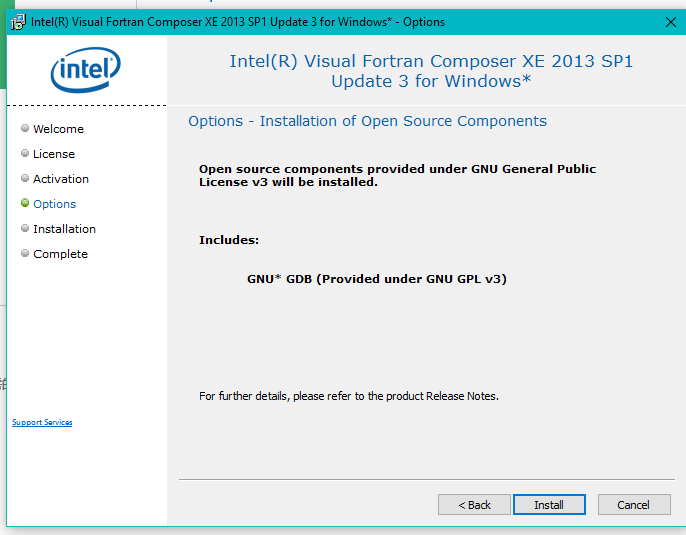Click the 'GNU* GDB (Provided under GNU GPL v3)' line
Image resolution: width=686 pixels, height=535 pixels.
[377, 279]
